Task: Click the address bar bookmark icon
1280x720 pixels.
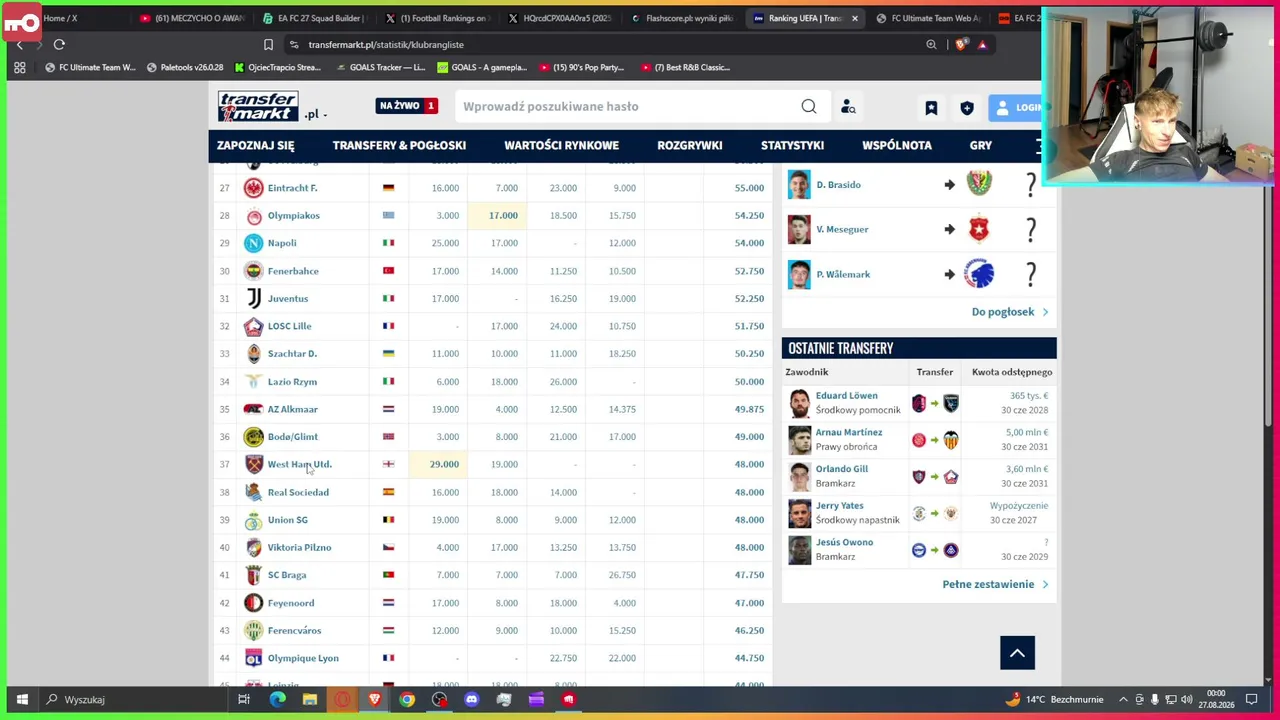Action: [x=268, y=45]
